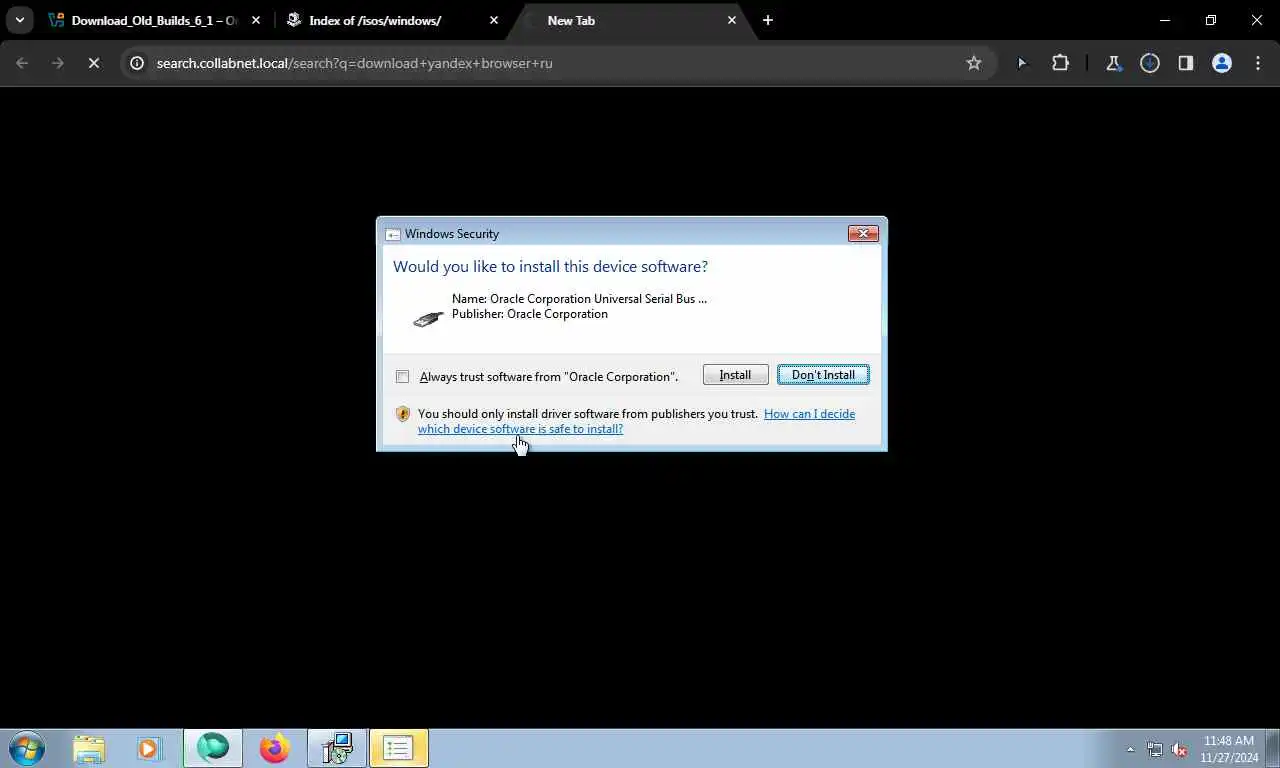Open the Windows Start menu
The height and width of the screenshot is (768, 1280).
27,748
